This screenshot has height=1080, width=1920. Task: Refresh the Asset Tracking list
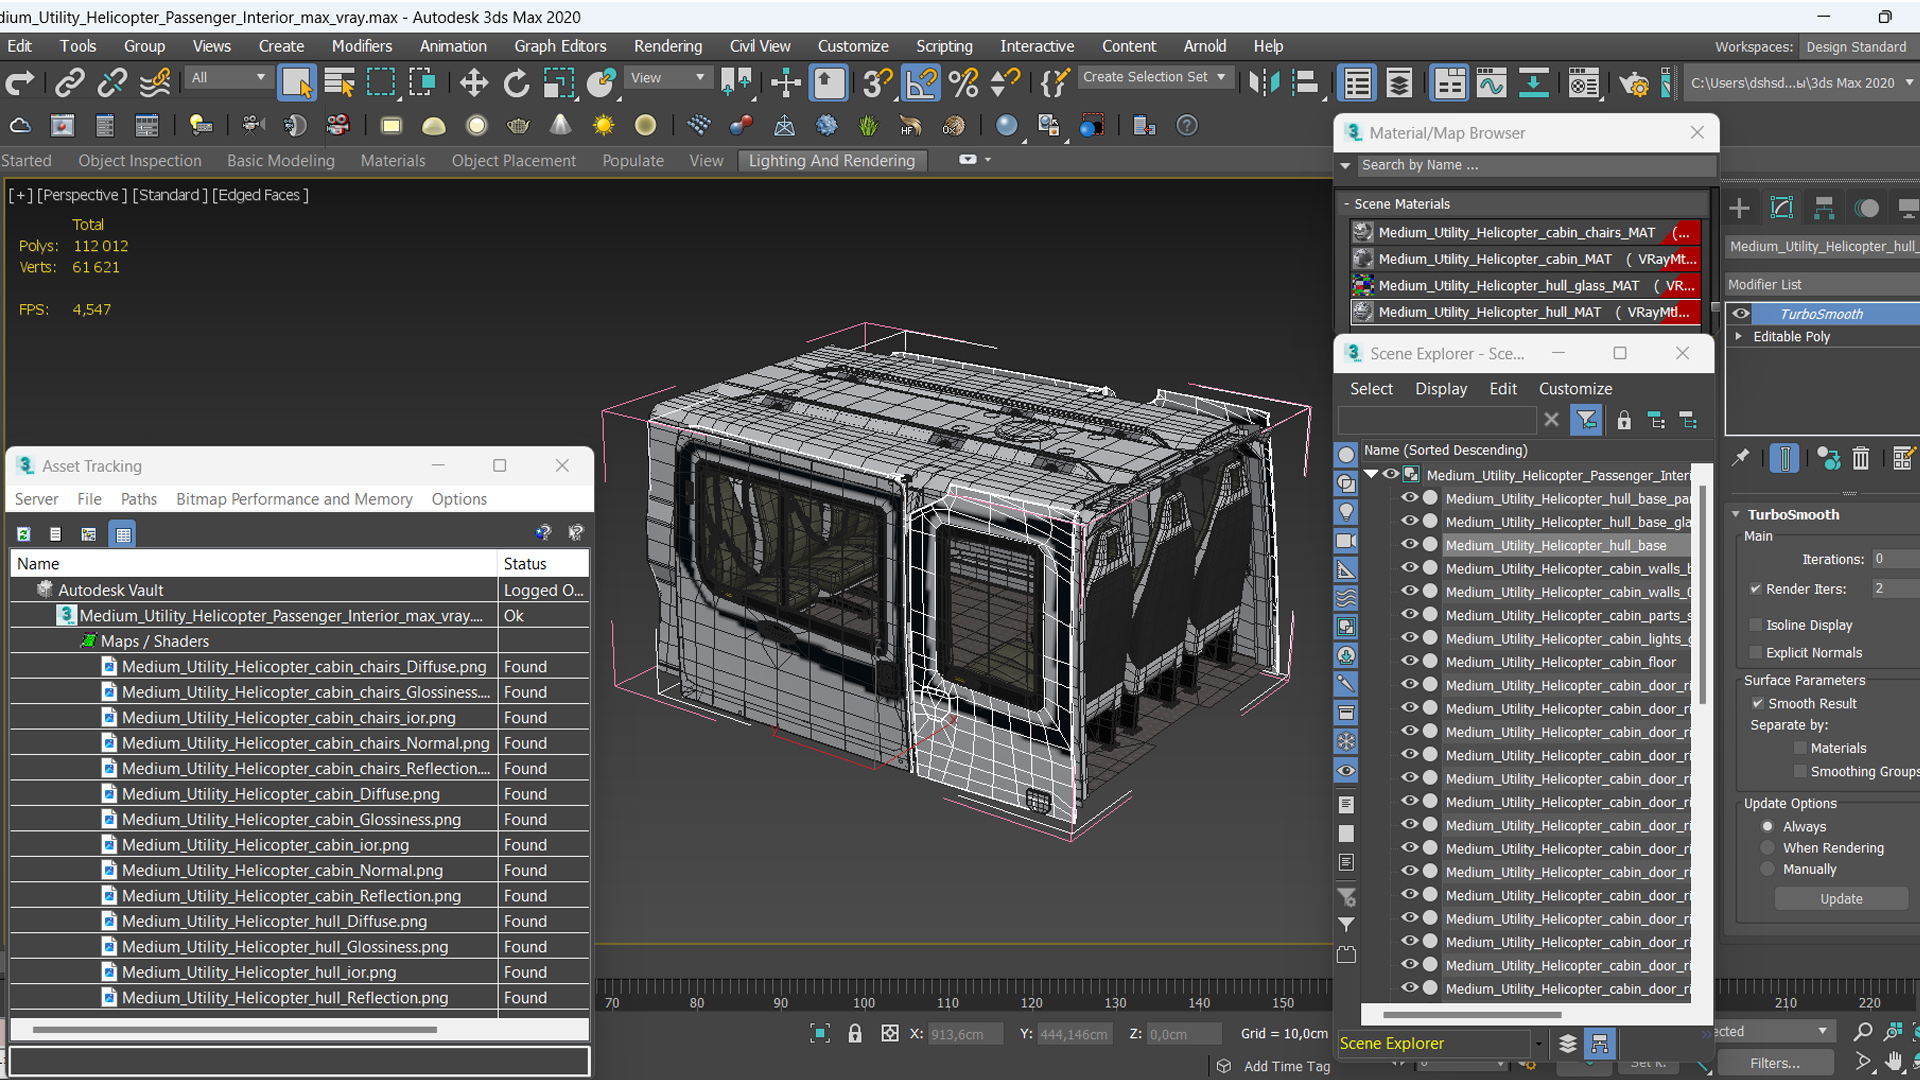pyautogui.click(x=24, y=534)
